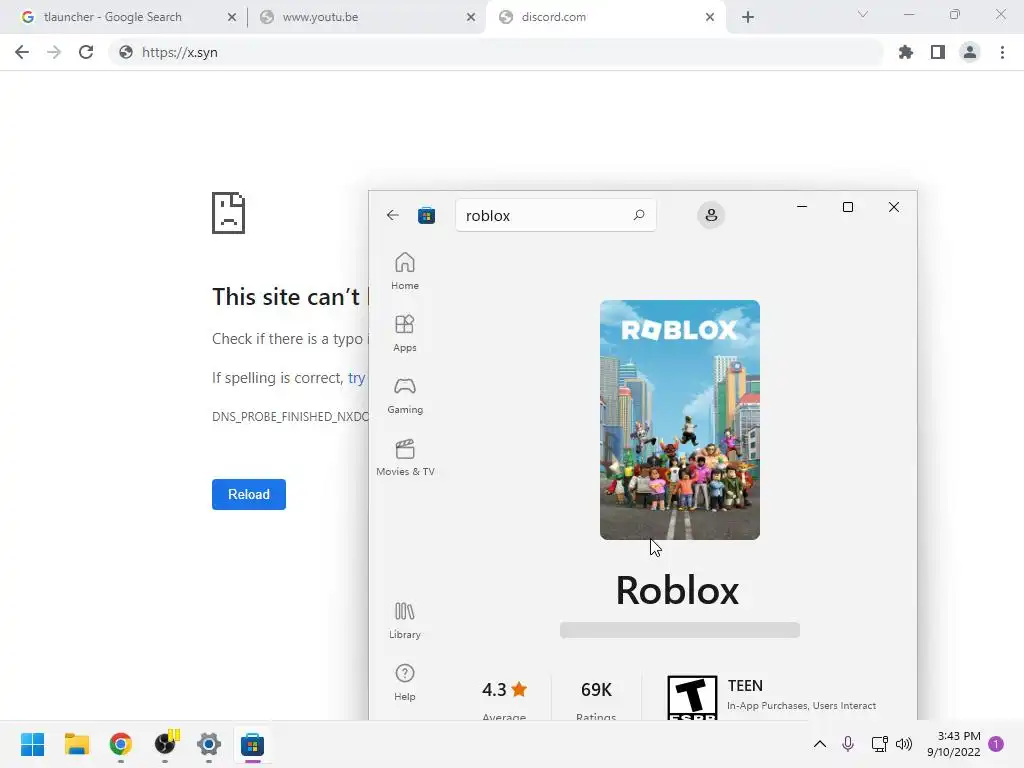Image resolution: width=1024 pixels, height=768 pixels.
Task: Click the 4.3 star average rating
Action: (x=504, y=690)
